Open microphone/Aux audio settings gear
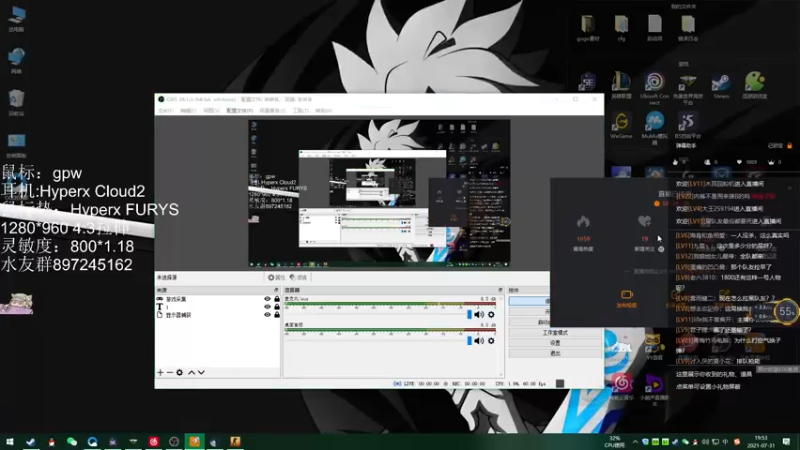 point(491,314)
